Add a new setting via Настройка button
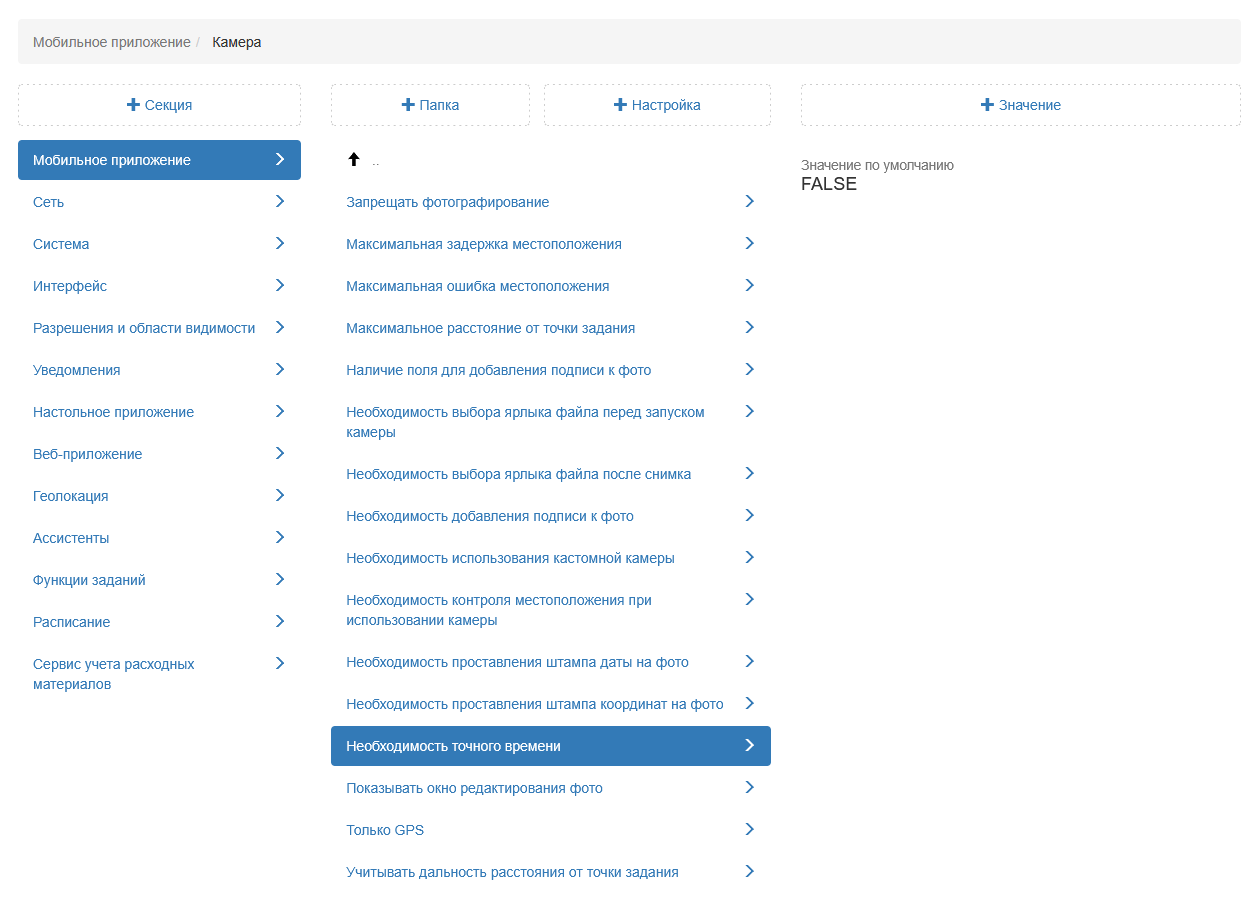 coord(657,105)
